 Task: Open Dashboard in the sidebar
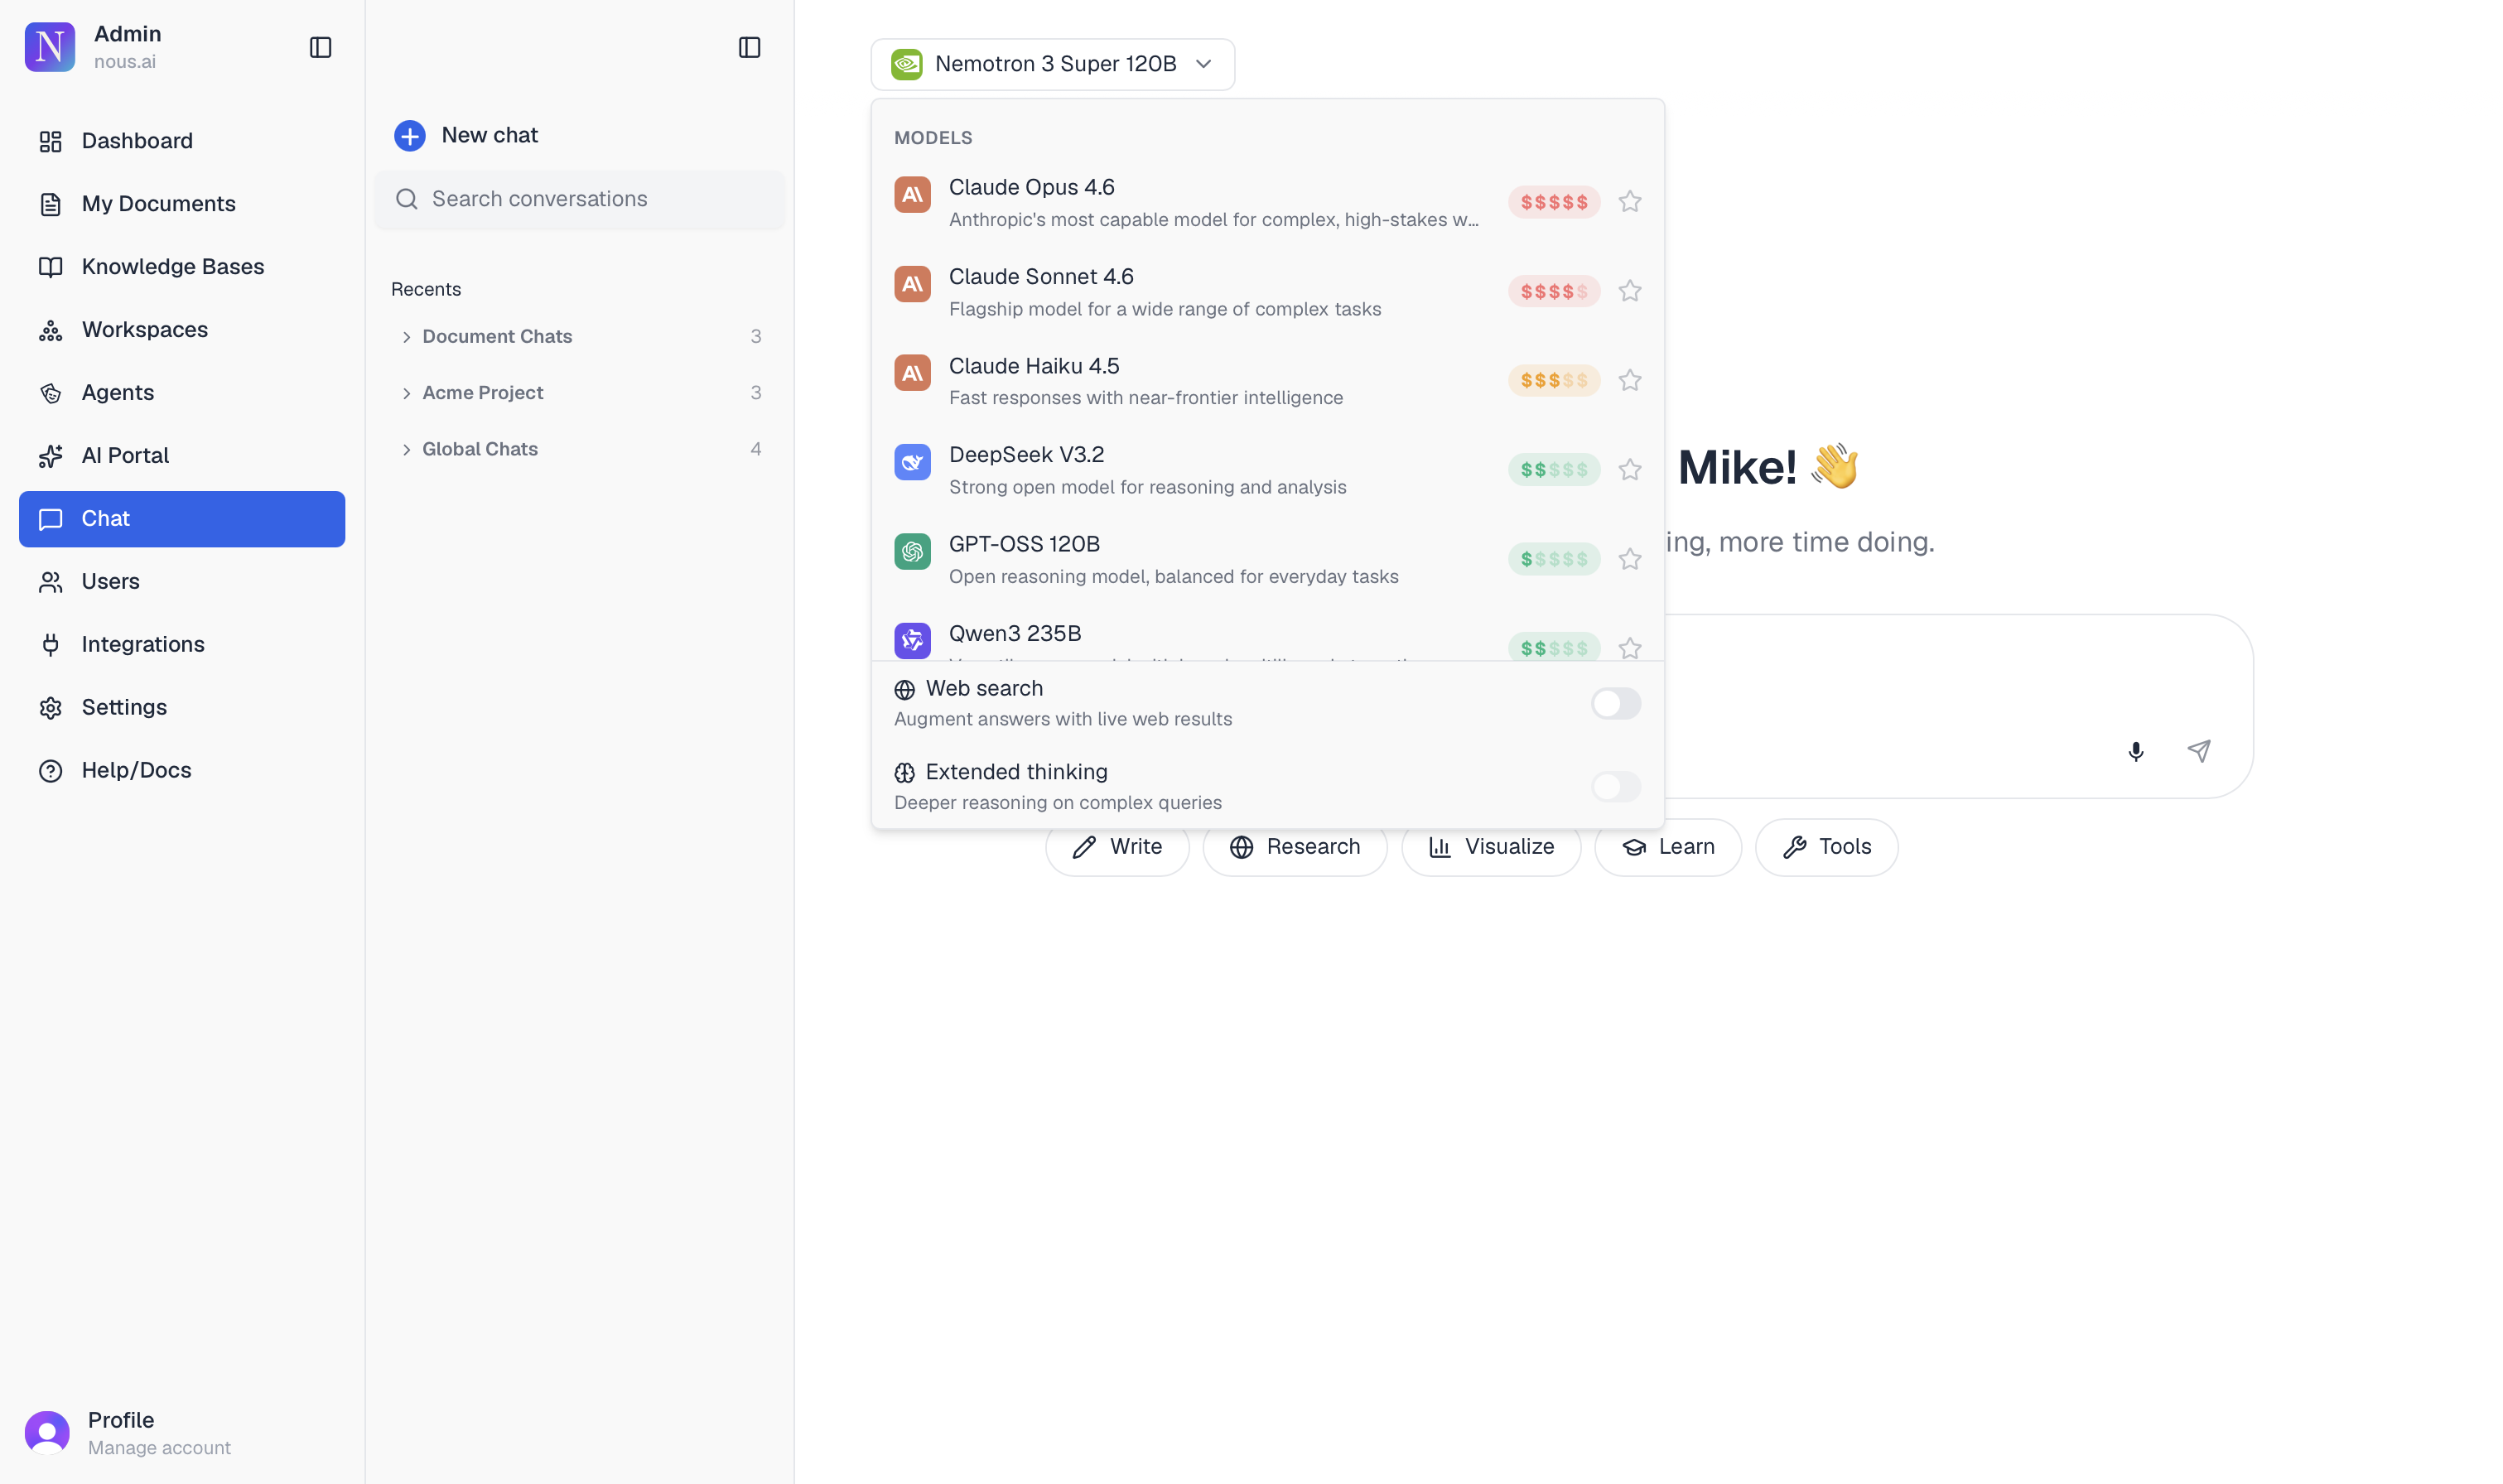point(182,141)
